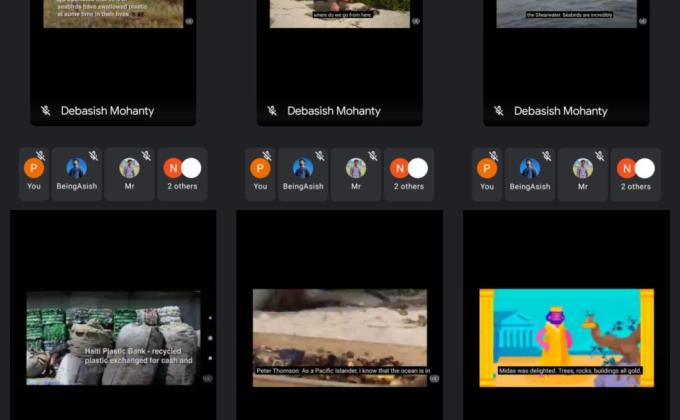
Task: Click muted mic icon beside Debasish Mohanty under seabirds video
Action: click(46, 111)
